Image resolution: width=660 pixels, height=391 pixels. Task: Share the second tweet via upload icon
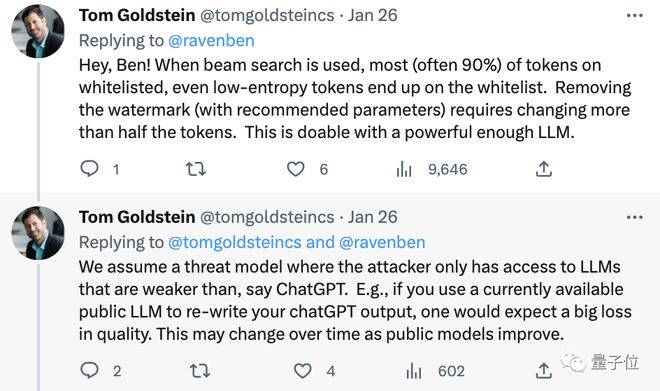[543, 370]
